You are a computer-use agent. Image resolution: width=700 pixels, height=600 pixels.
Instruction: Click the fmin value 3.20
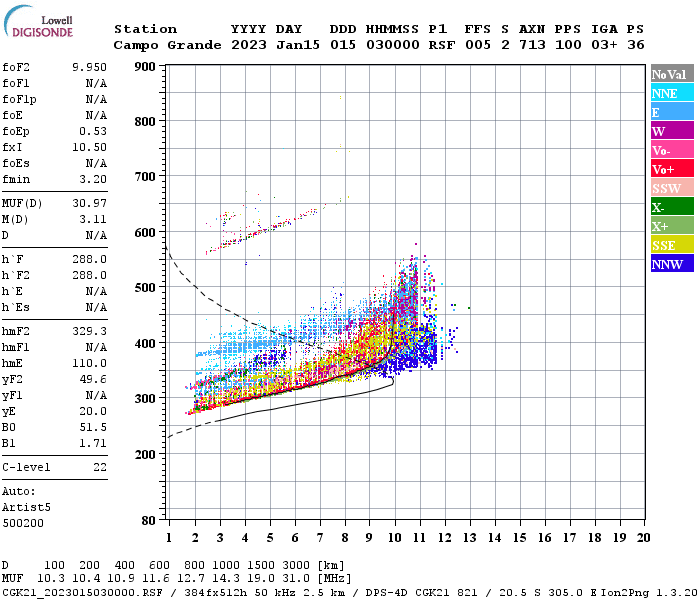coord(93,179)
